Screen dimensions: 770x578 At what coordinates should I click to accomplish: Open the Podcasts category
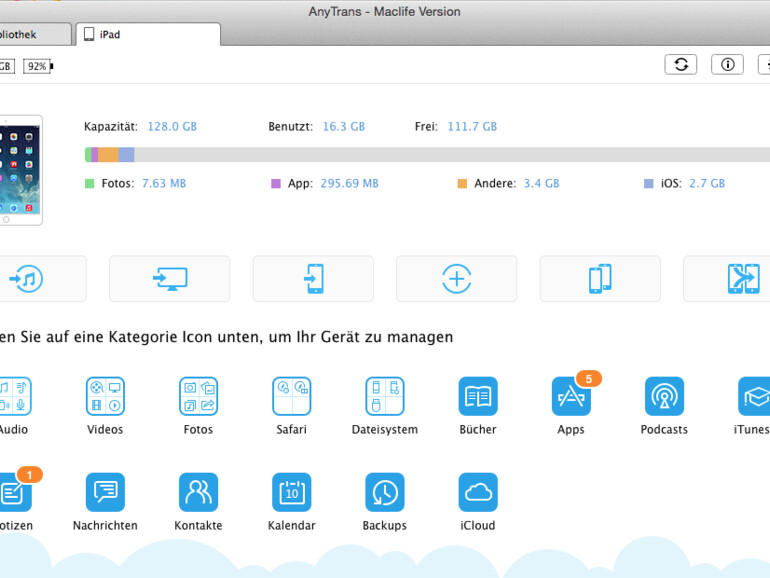(x=664, y=397)
